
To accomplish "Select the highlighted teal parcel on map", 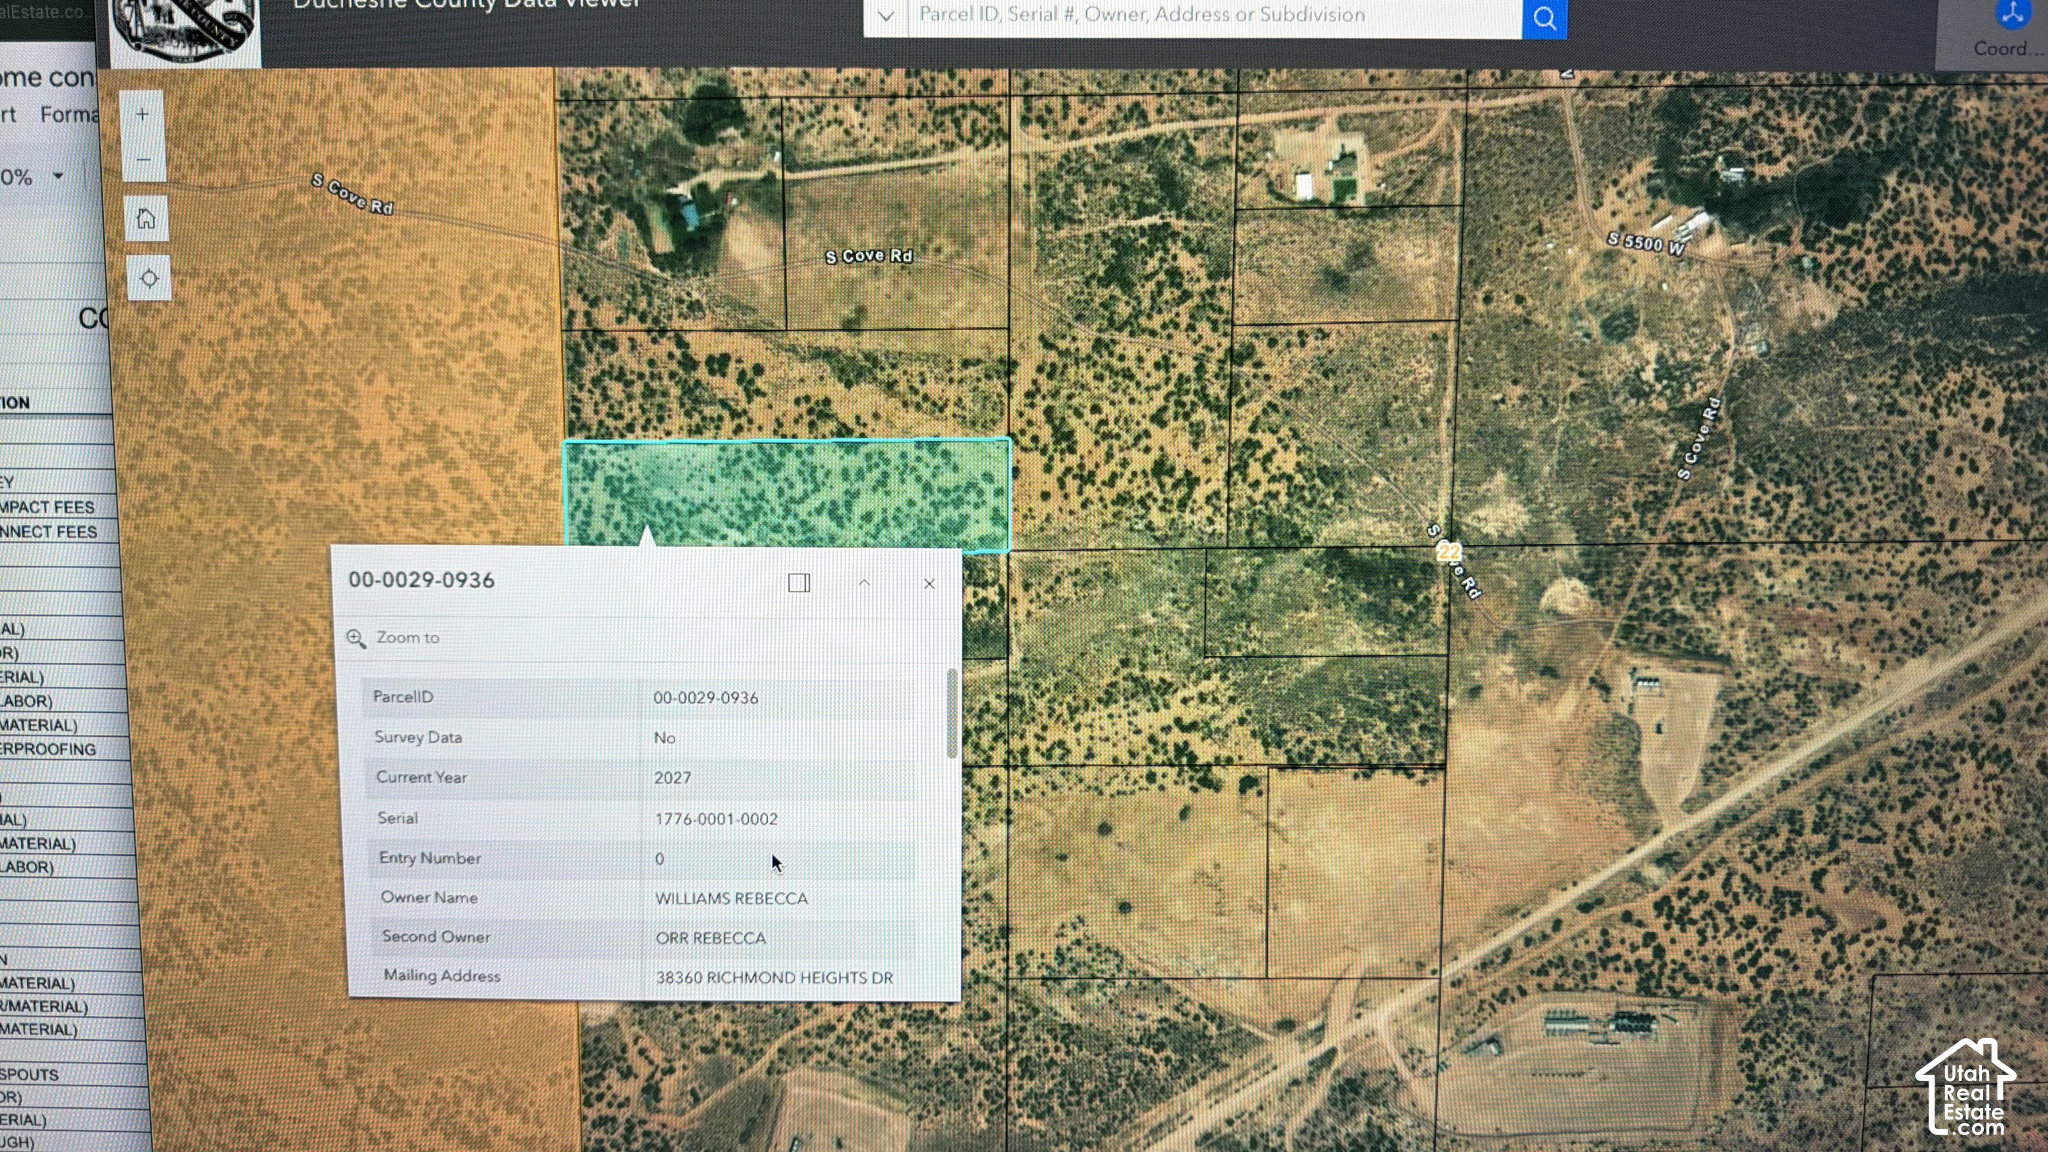I will click(x=786, y=494).
